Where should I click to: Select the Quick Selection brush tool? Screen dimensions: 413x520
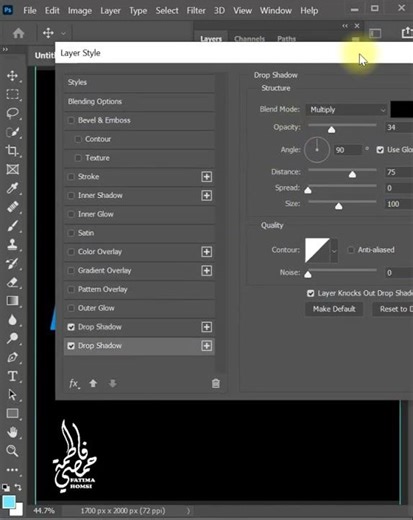coord(12,132)
